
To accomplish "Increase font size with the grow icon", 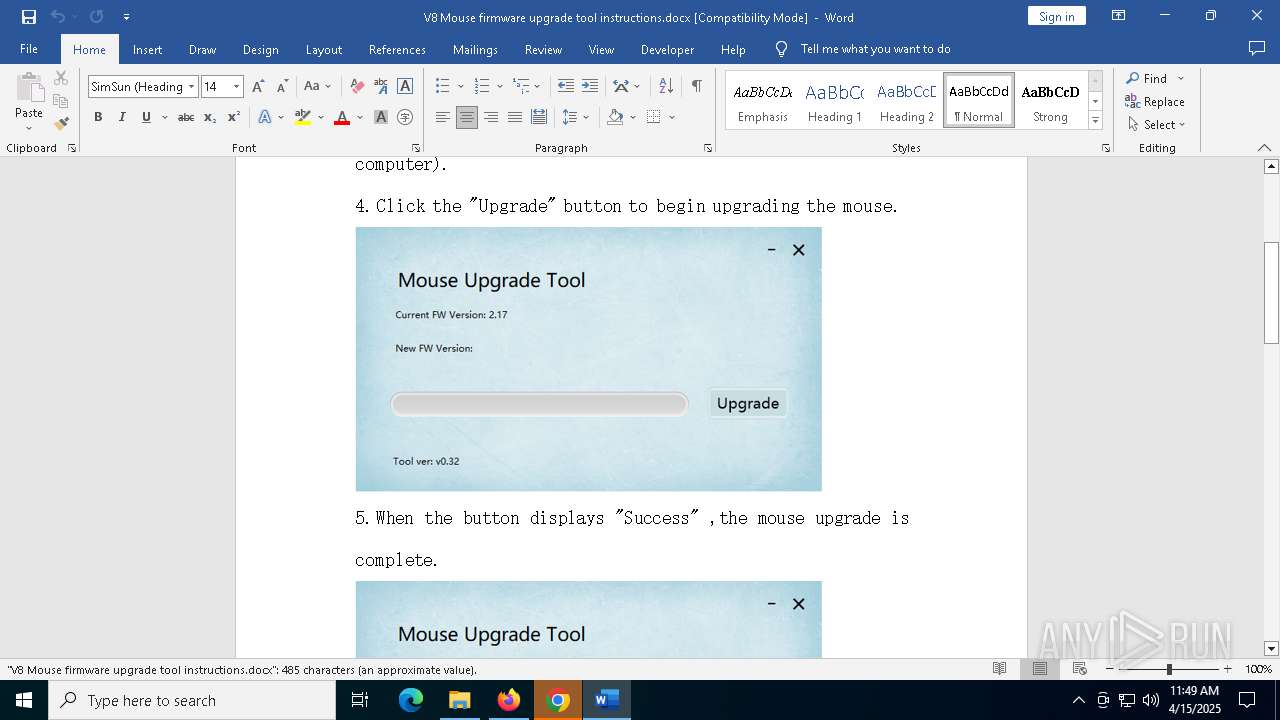I will 258,87.
